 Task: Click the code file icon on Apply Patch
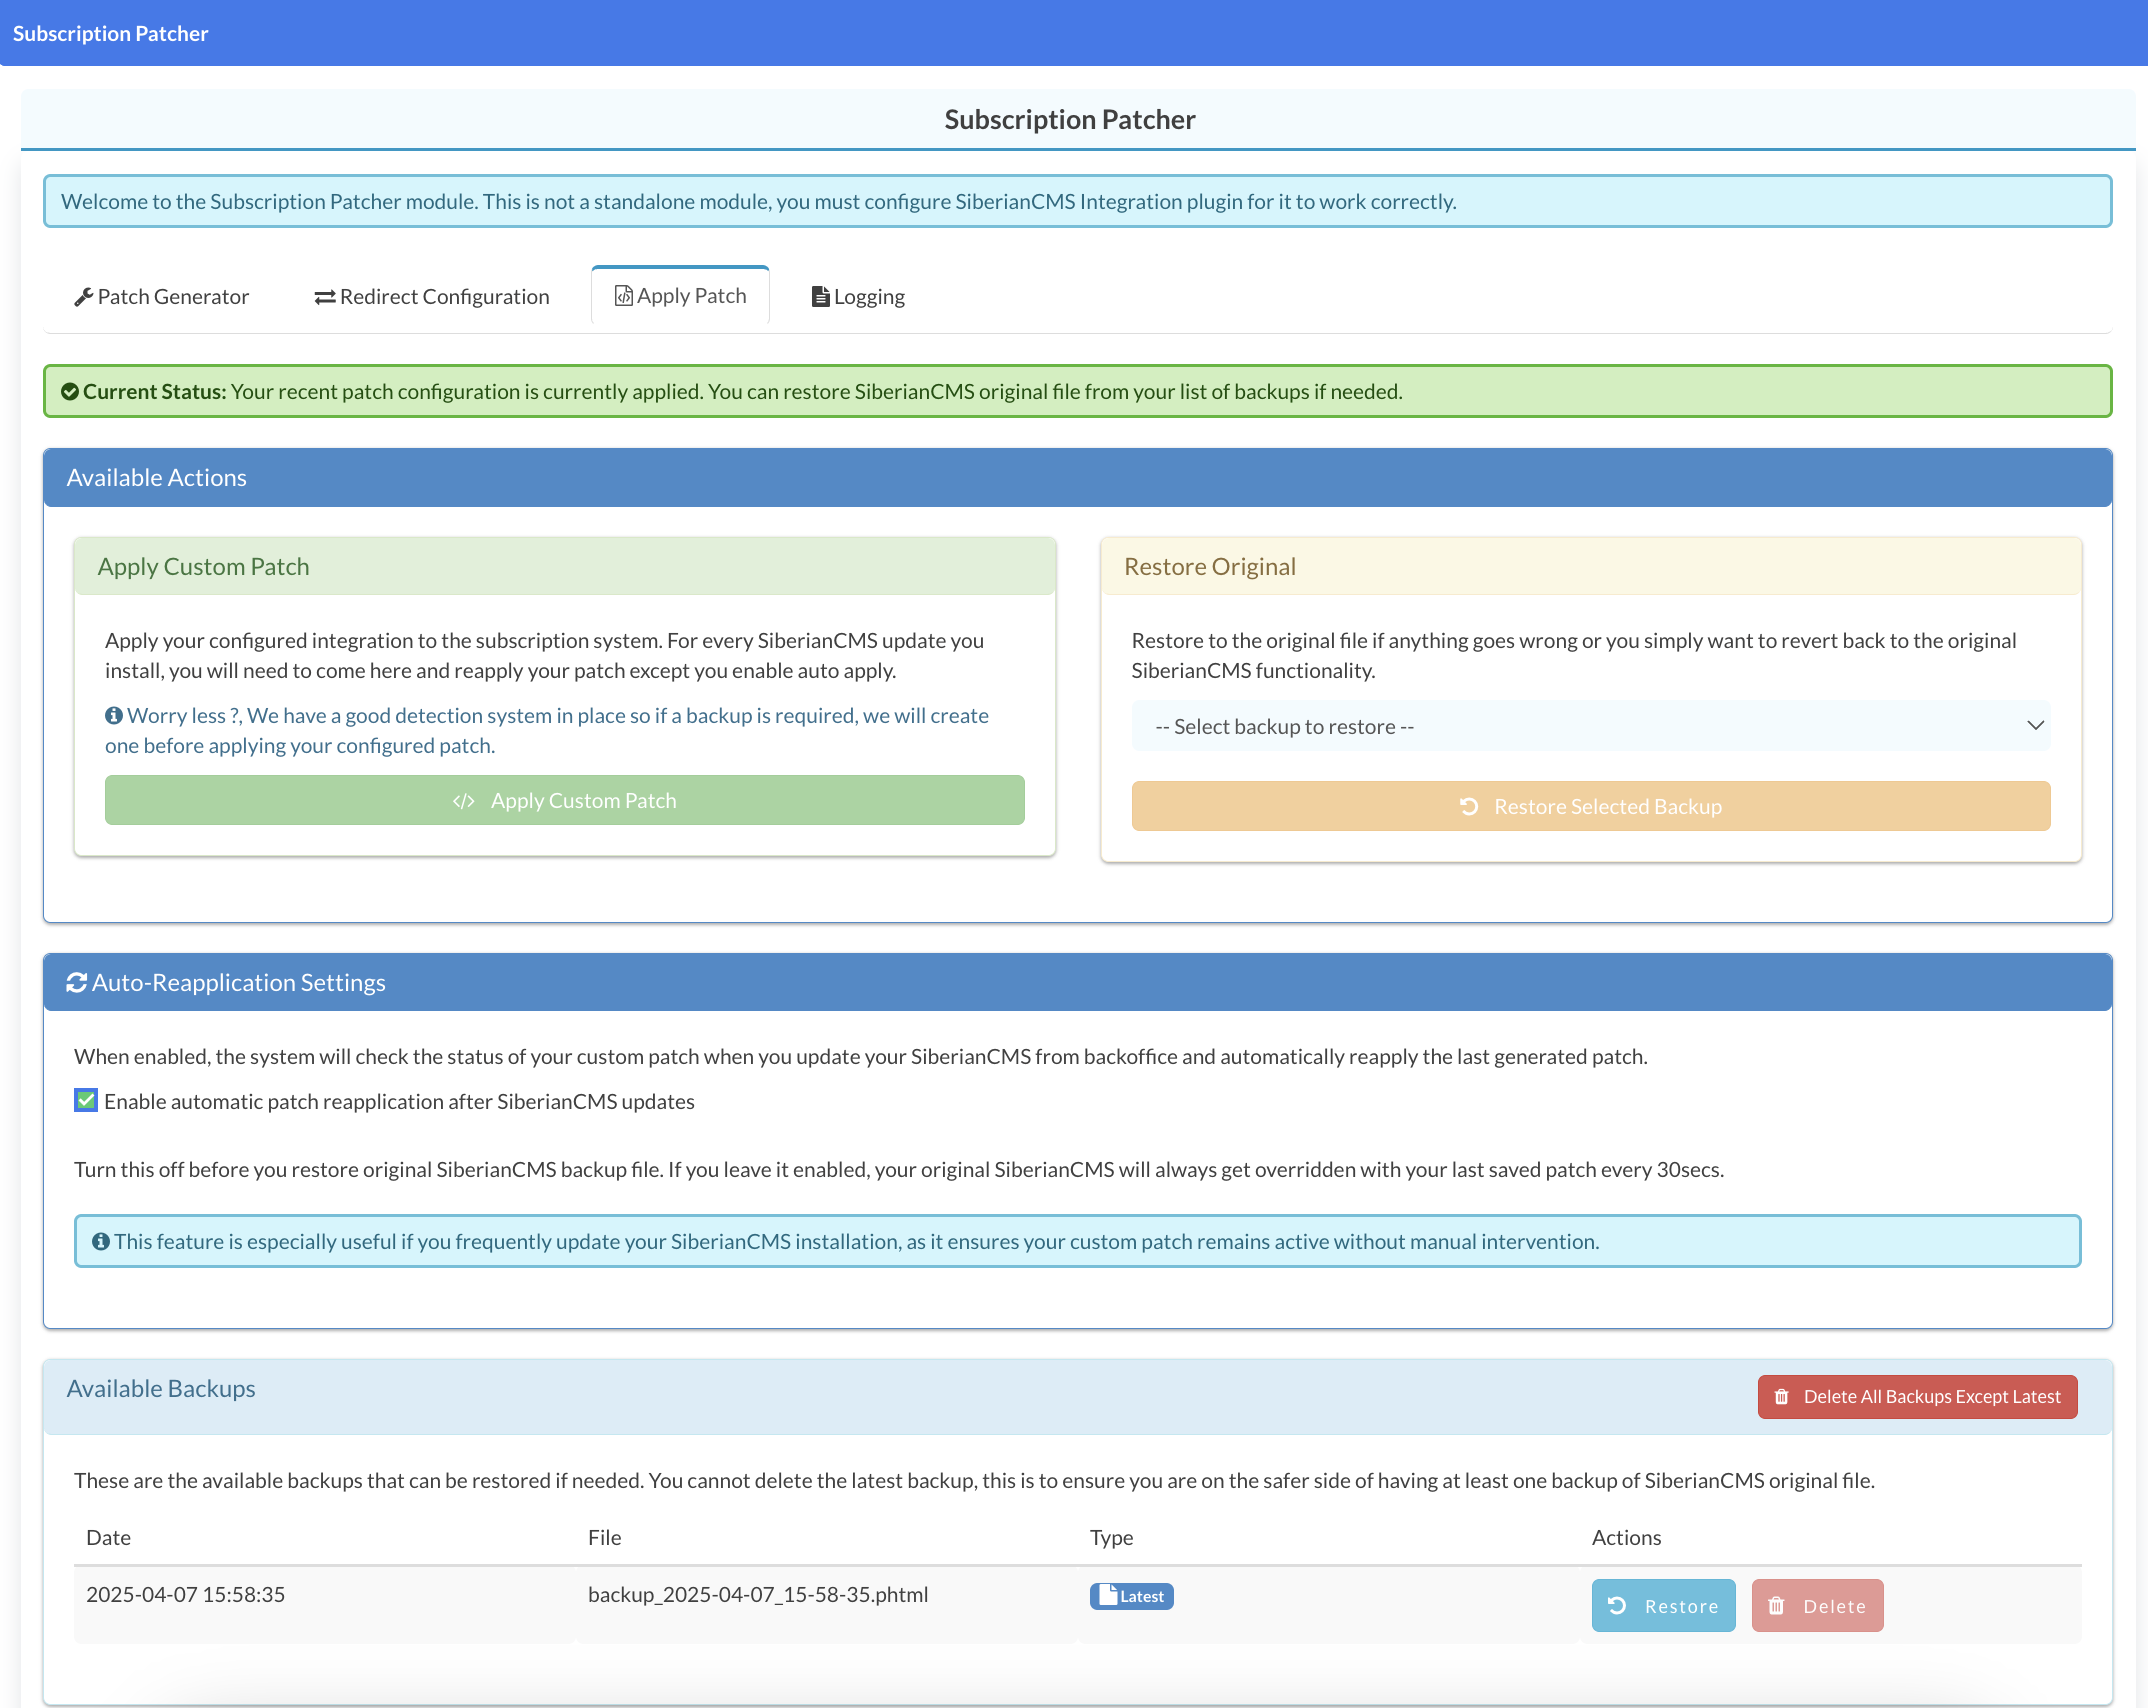tap(623, 295)
